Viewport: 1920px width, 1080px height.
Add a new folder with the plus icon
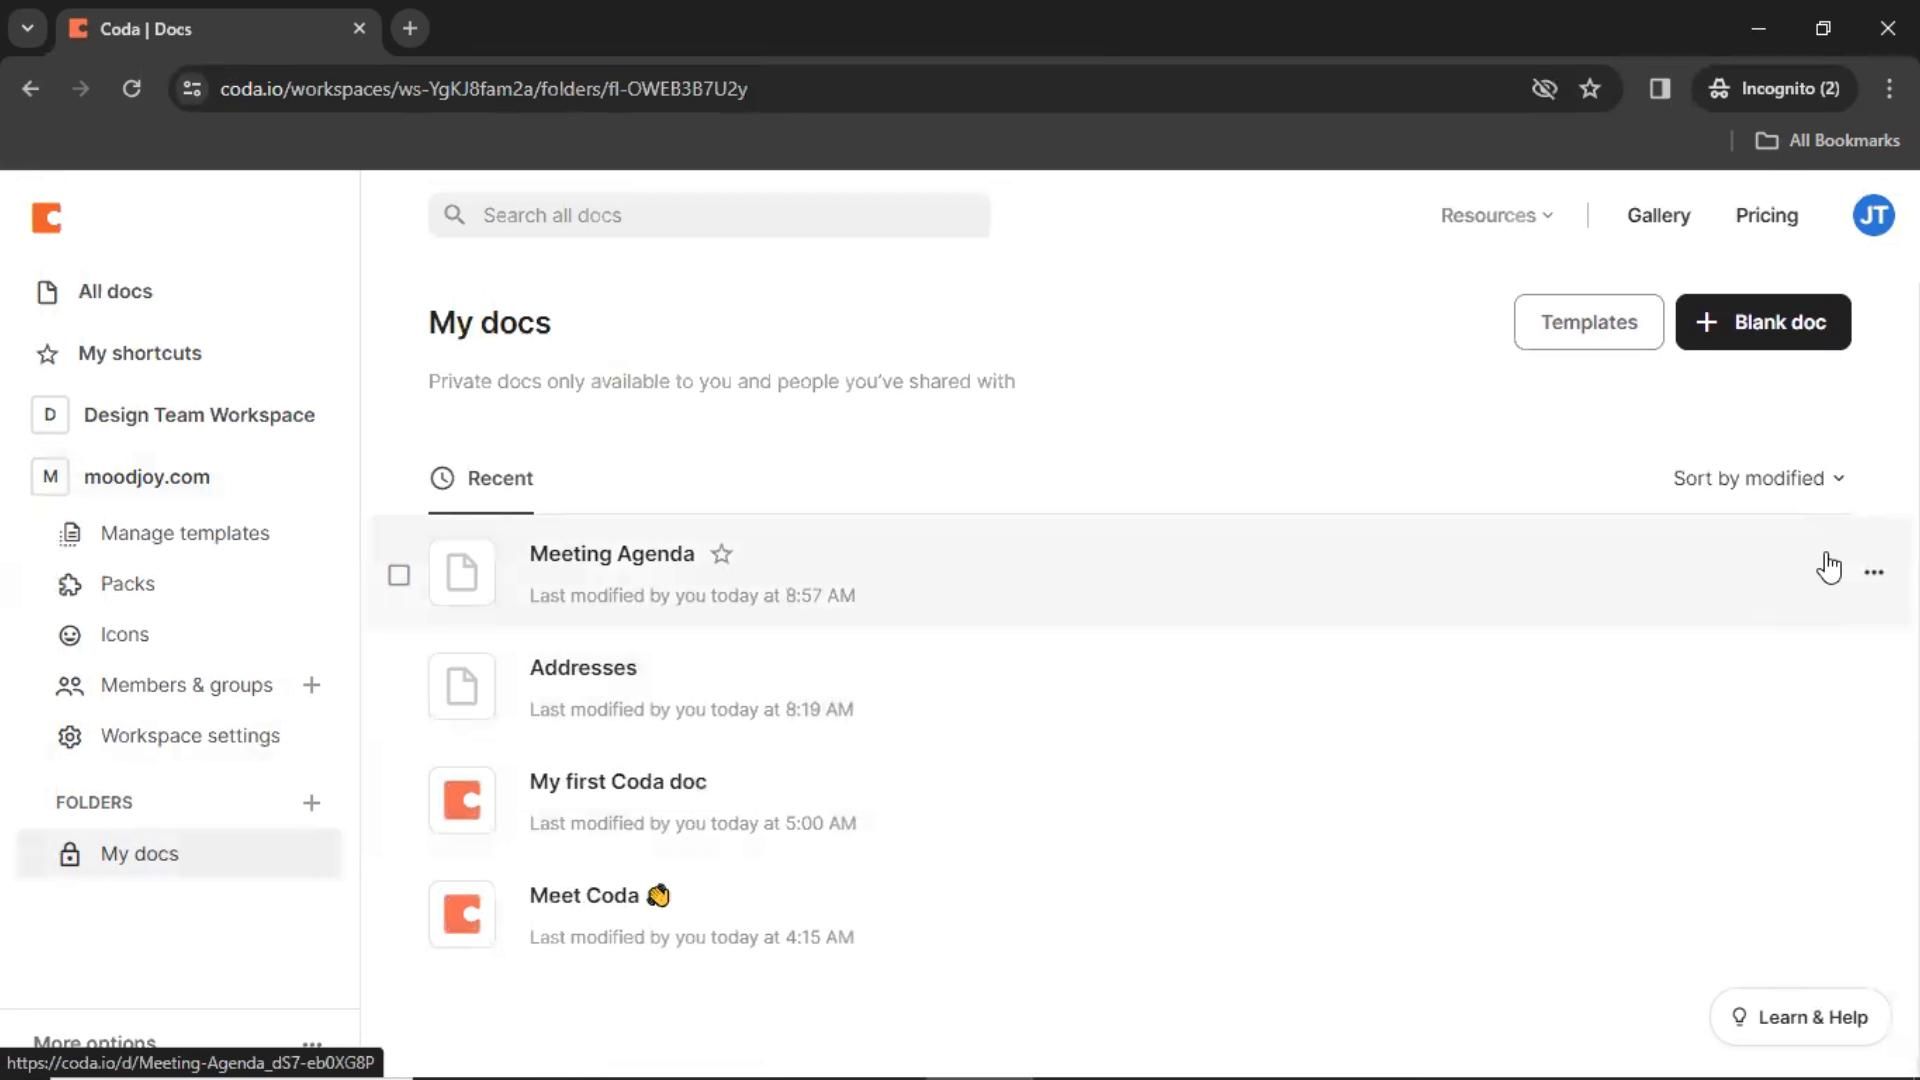point(311,803)
